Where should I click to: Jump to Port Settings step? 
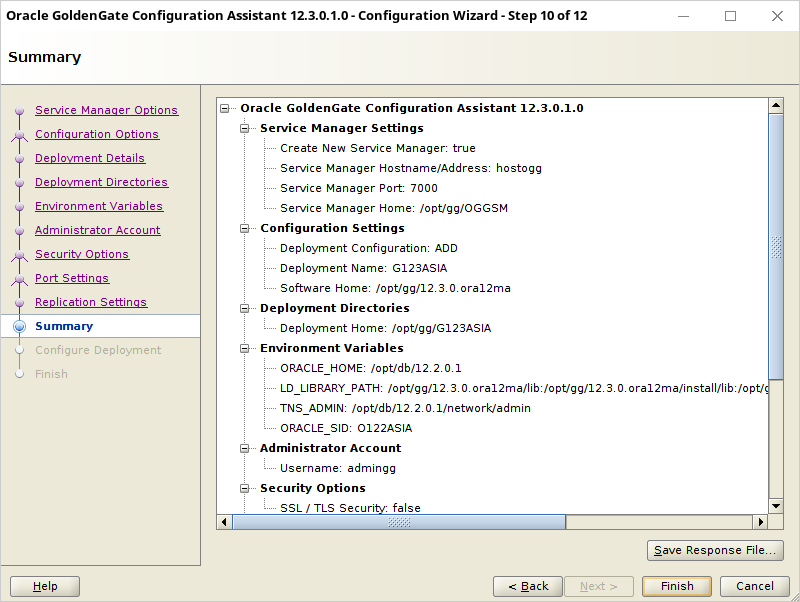click(72, 278)
